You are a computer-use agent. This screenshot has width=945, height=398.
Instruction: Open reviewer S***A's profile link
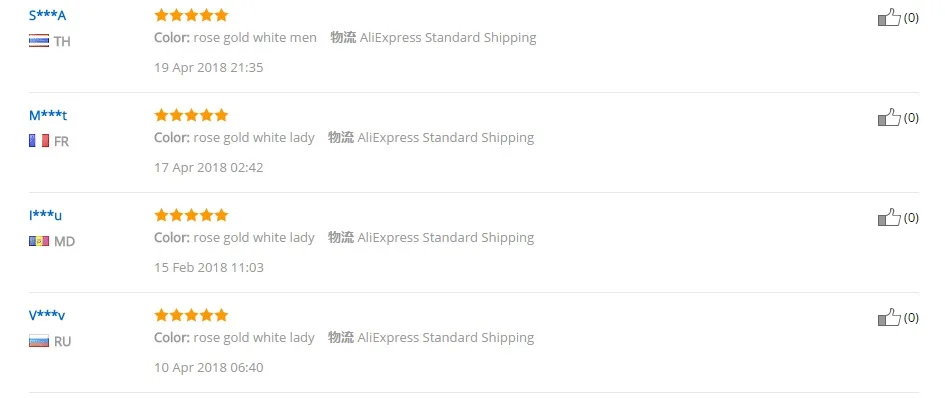[48, 16]
